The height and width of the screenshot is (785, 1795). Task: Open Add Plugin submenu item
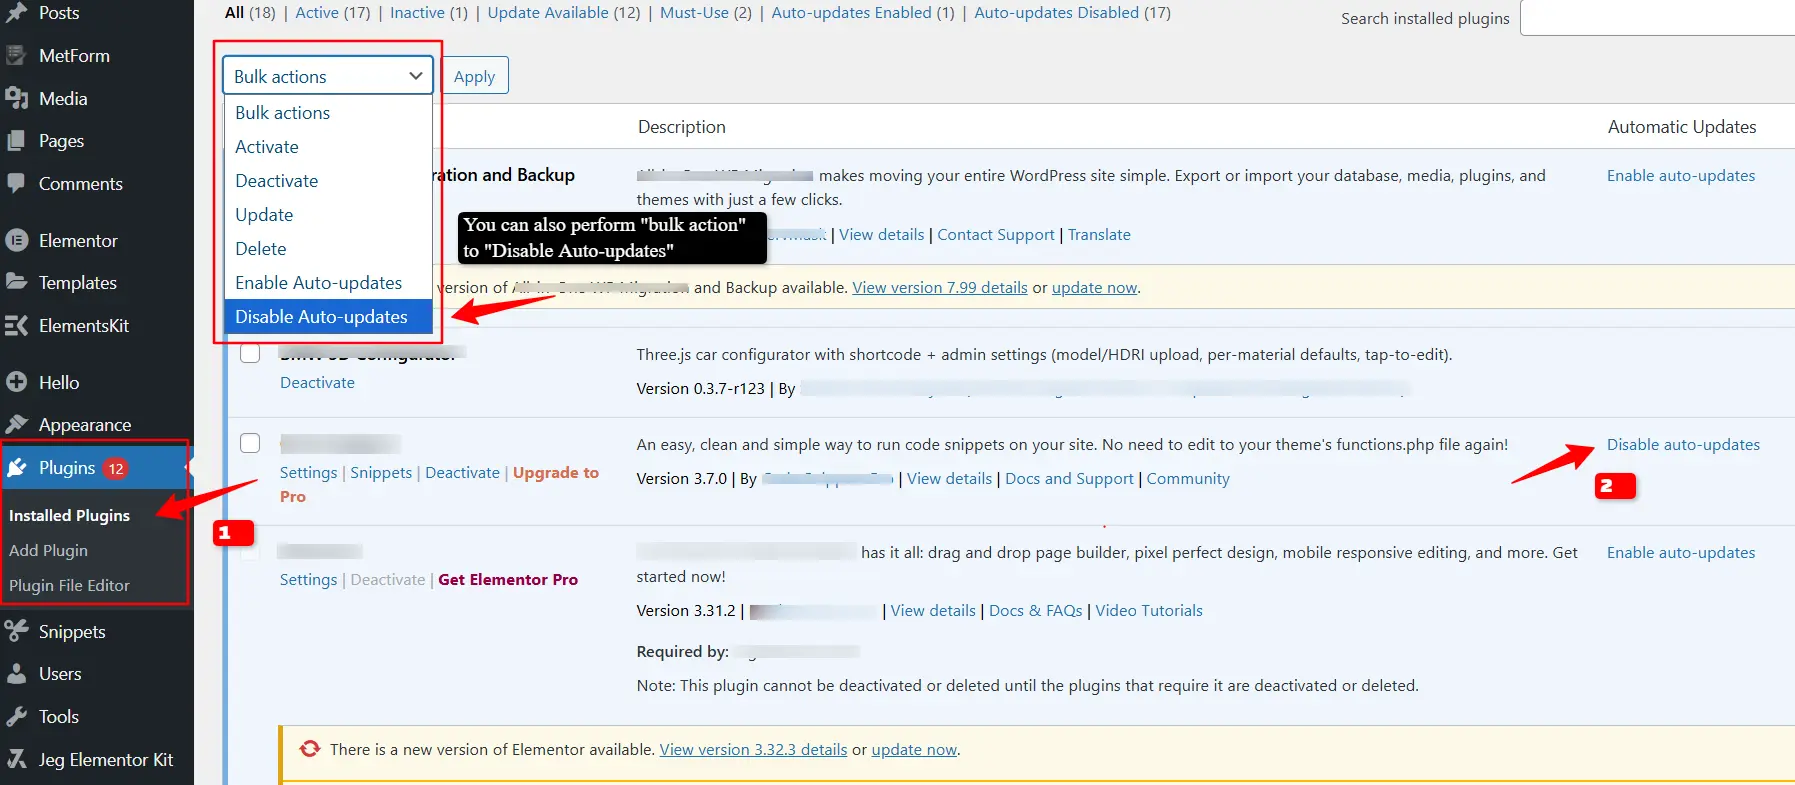point(48,551)
